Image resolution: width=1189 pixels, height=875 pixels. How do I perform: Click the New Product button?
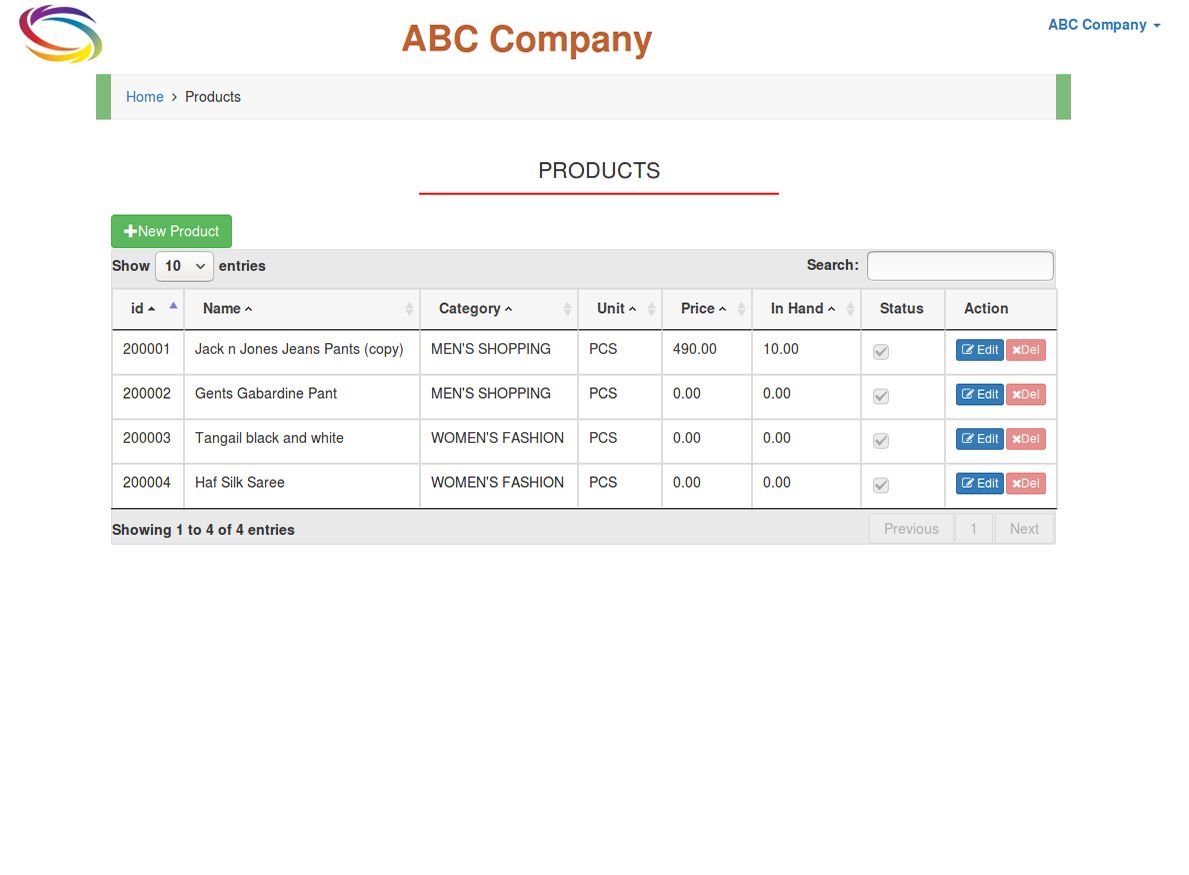[171, 231]
